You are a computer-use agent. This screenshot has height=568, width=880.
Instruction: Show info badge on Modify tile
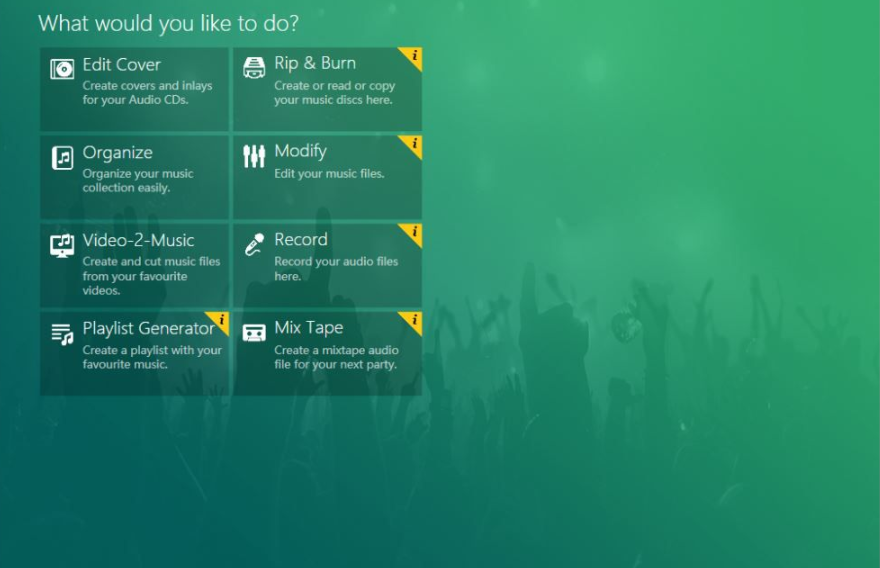click(413, 144)
